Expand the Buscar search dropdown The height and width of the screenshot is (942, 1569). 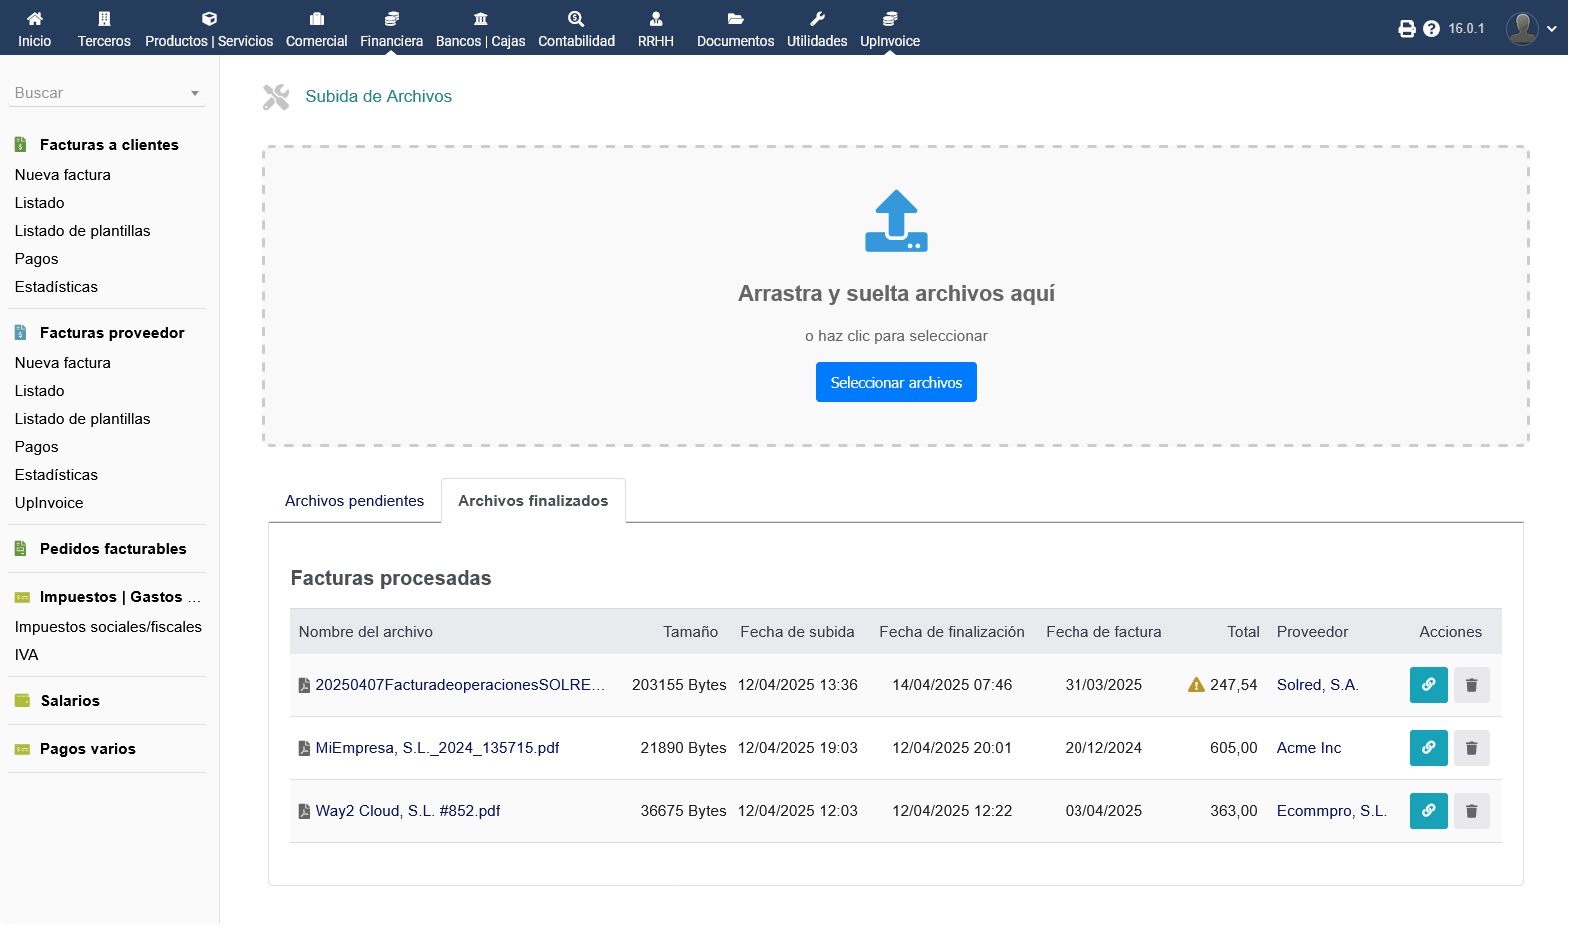coord(195,93)
